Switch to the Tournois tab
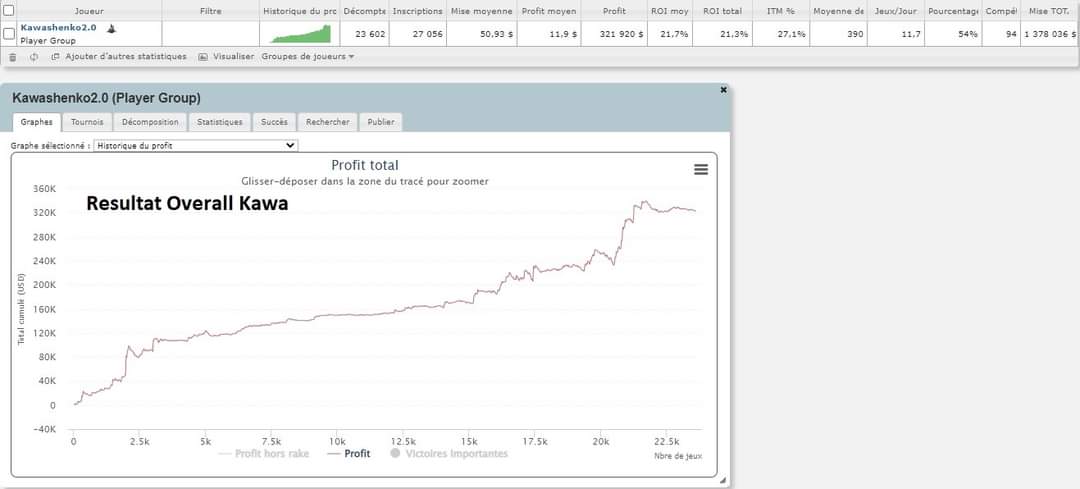 click(86, 122)
